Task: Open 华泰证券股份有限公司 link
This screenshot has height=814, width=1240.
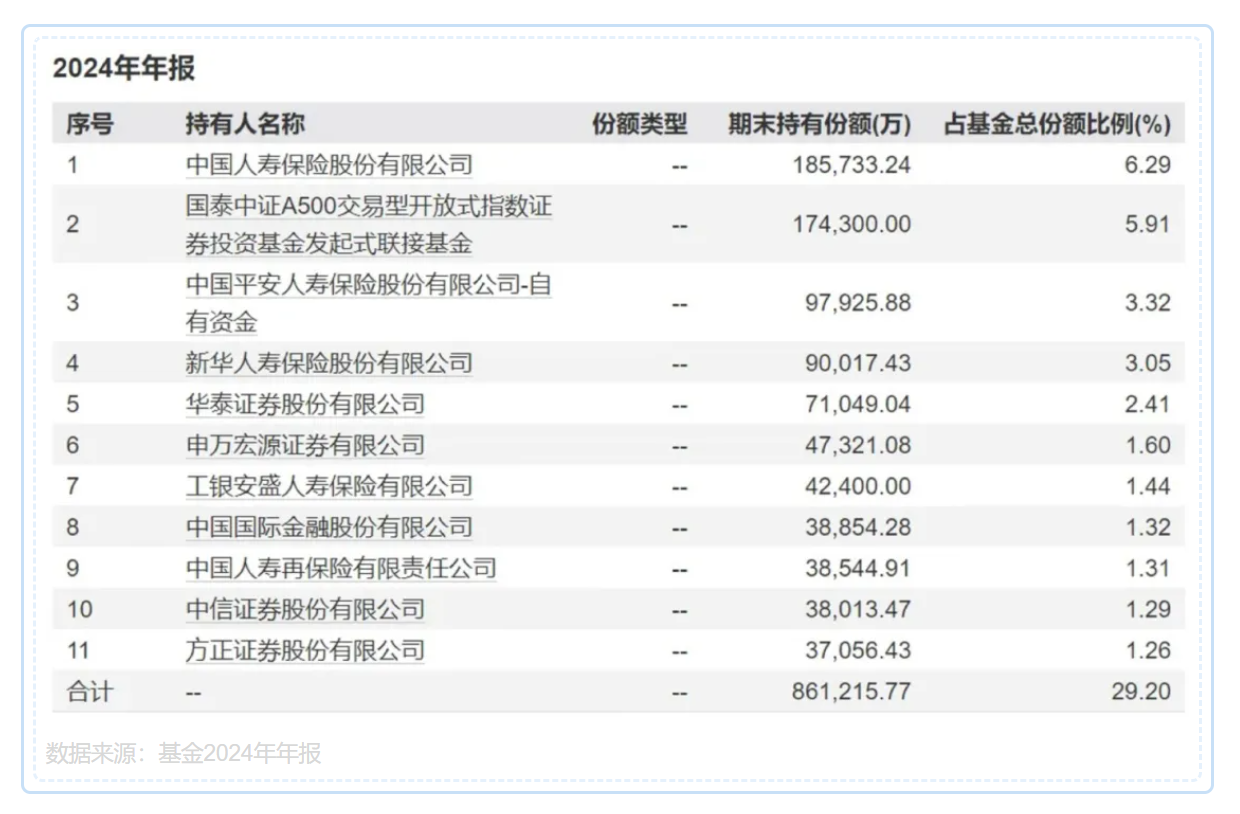Action: tap(305, 404)
